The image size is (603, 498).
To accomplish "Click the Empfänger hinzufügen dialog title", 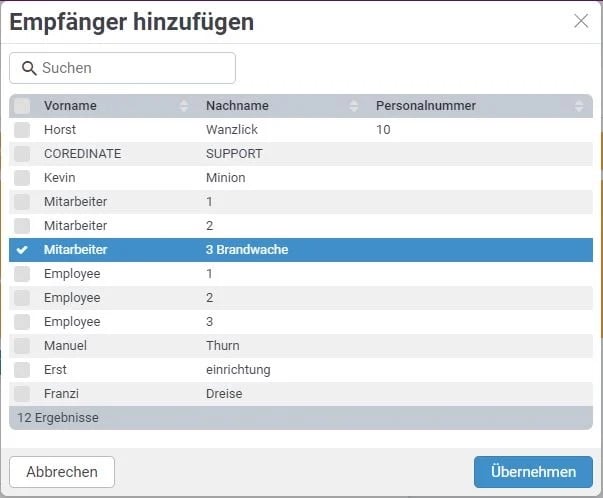I will click(x=132, y=22).
